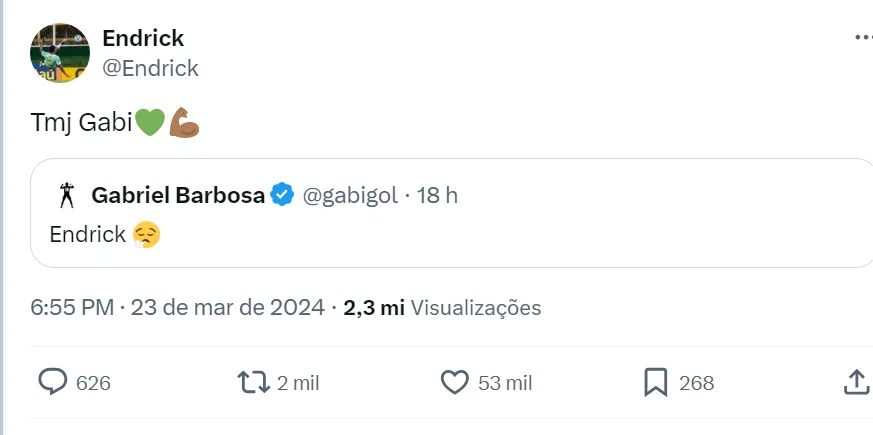This screenshot has height=435, width=873.
Task: Click the green heart emoji in the tweet
Action: 149,123
